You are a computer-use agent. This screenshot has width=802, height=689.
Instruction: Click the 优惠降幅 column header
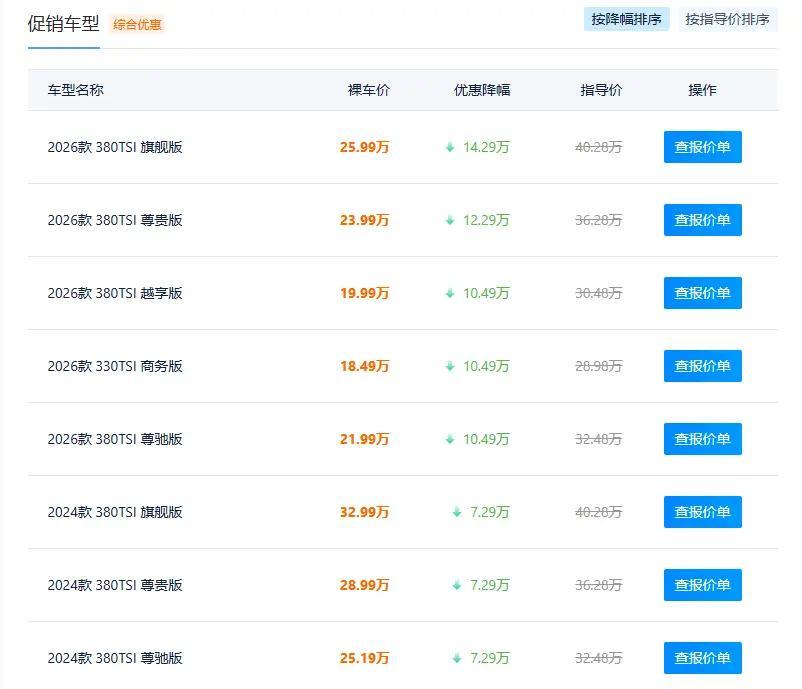[x=482, y=90]
